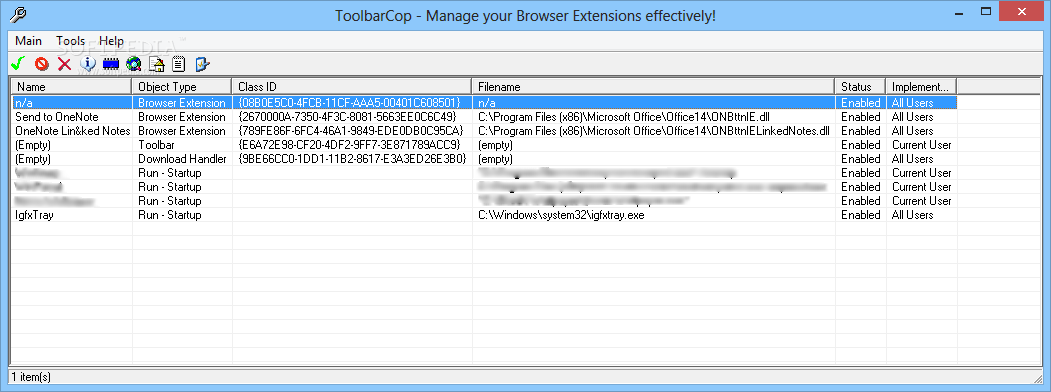Click Class ID starting with {789FE86F
The width and height of the screenshot is (1051, 392).
tap(350, 131)
